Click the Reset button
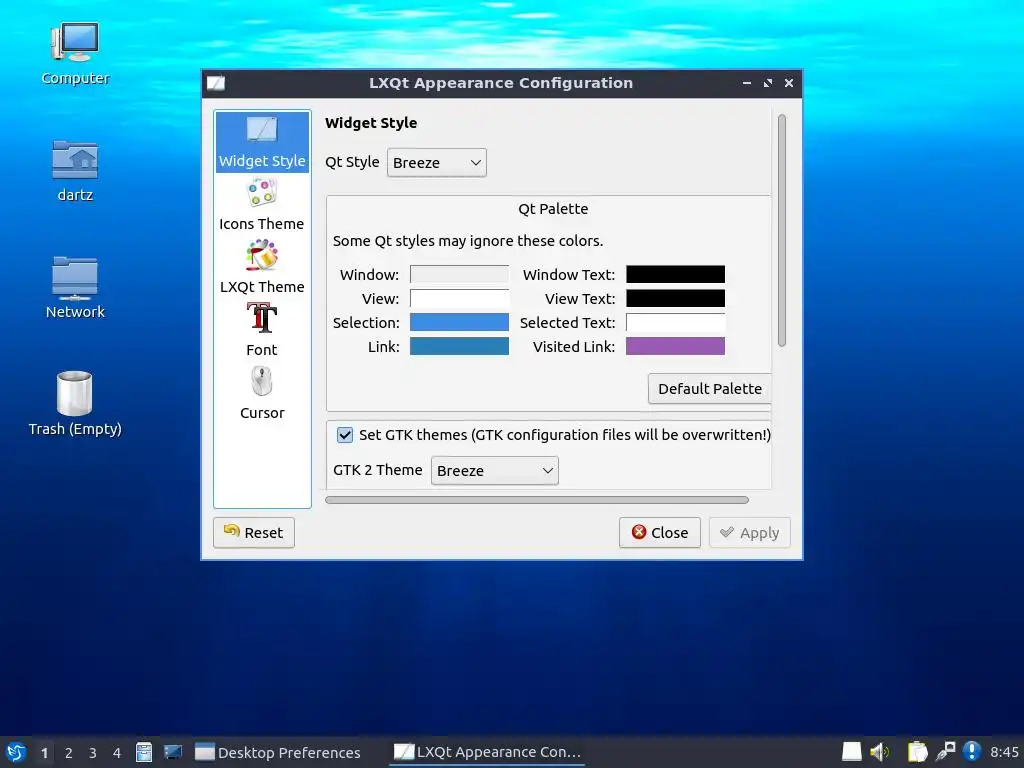The width and height of the screenshot is (1024, 768). pos(254,533)
